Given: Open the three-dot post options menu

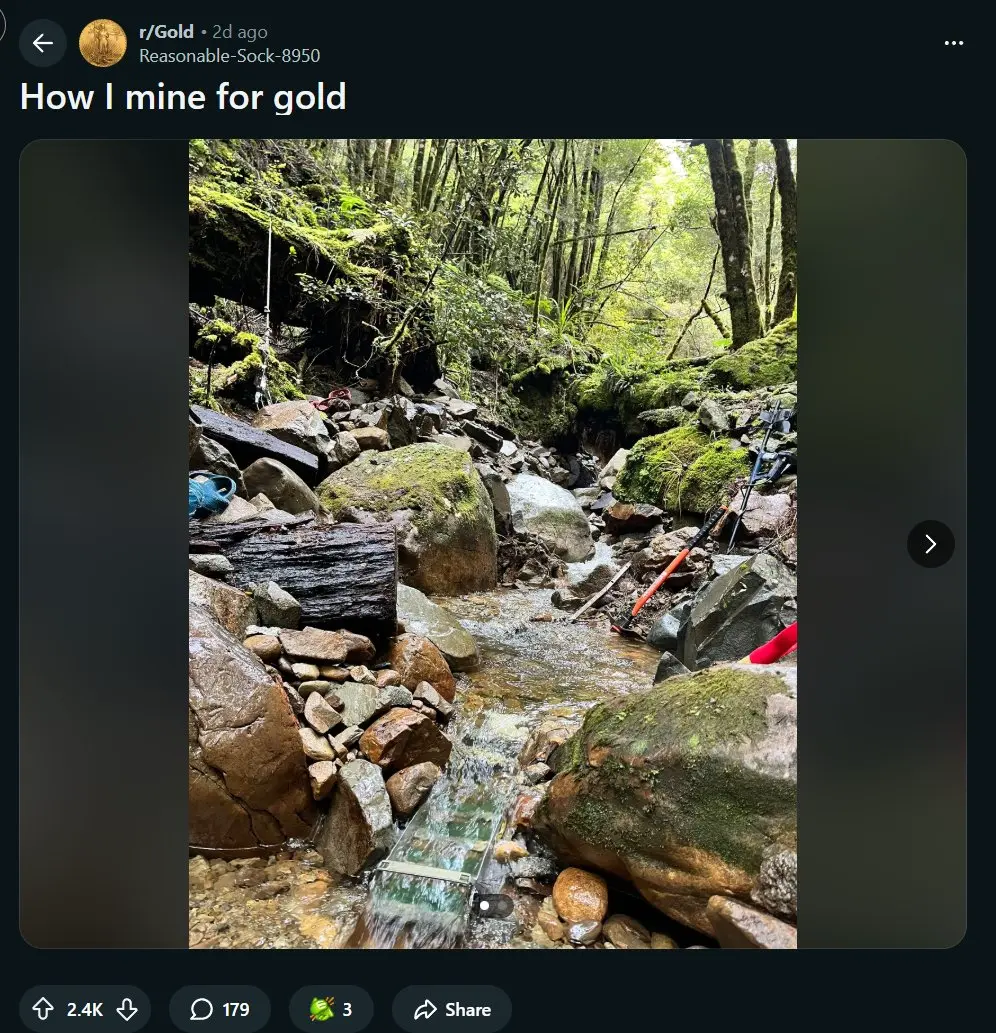Looking at the screenshot, I should (954, 43).
